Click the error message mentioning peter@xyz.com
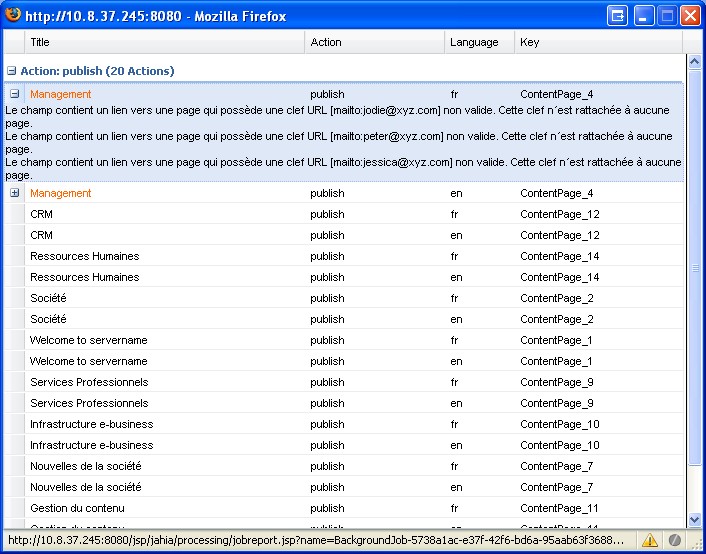 [339, 142]
